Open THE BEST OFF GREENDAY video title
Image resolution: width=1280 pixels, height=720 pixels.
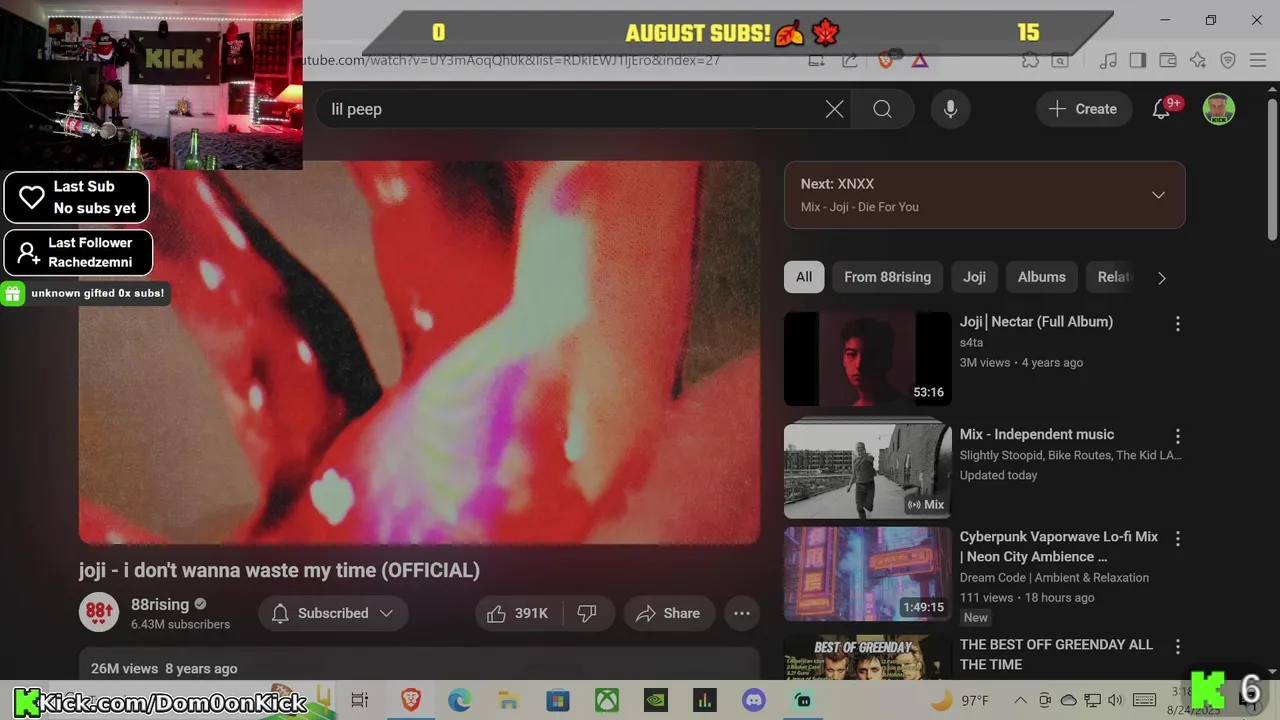coord(1056,654)
